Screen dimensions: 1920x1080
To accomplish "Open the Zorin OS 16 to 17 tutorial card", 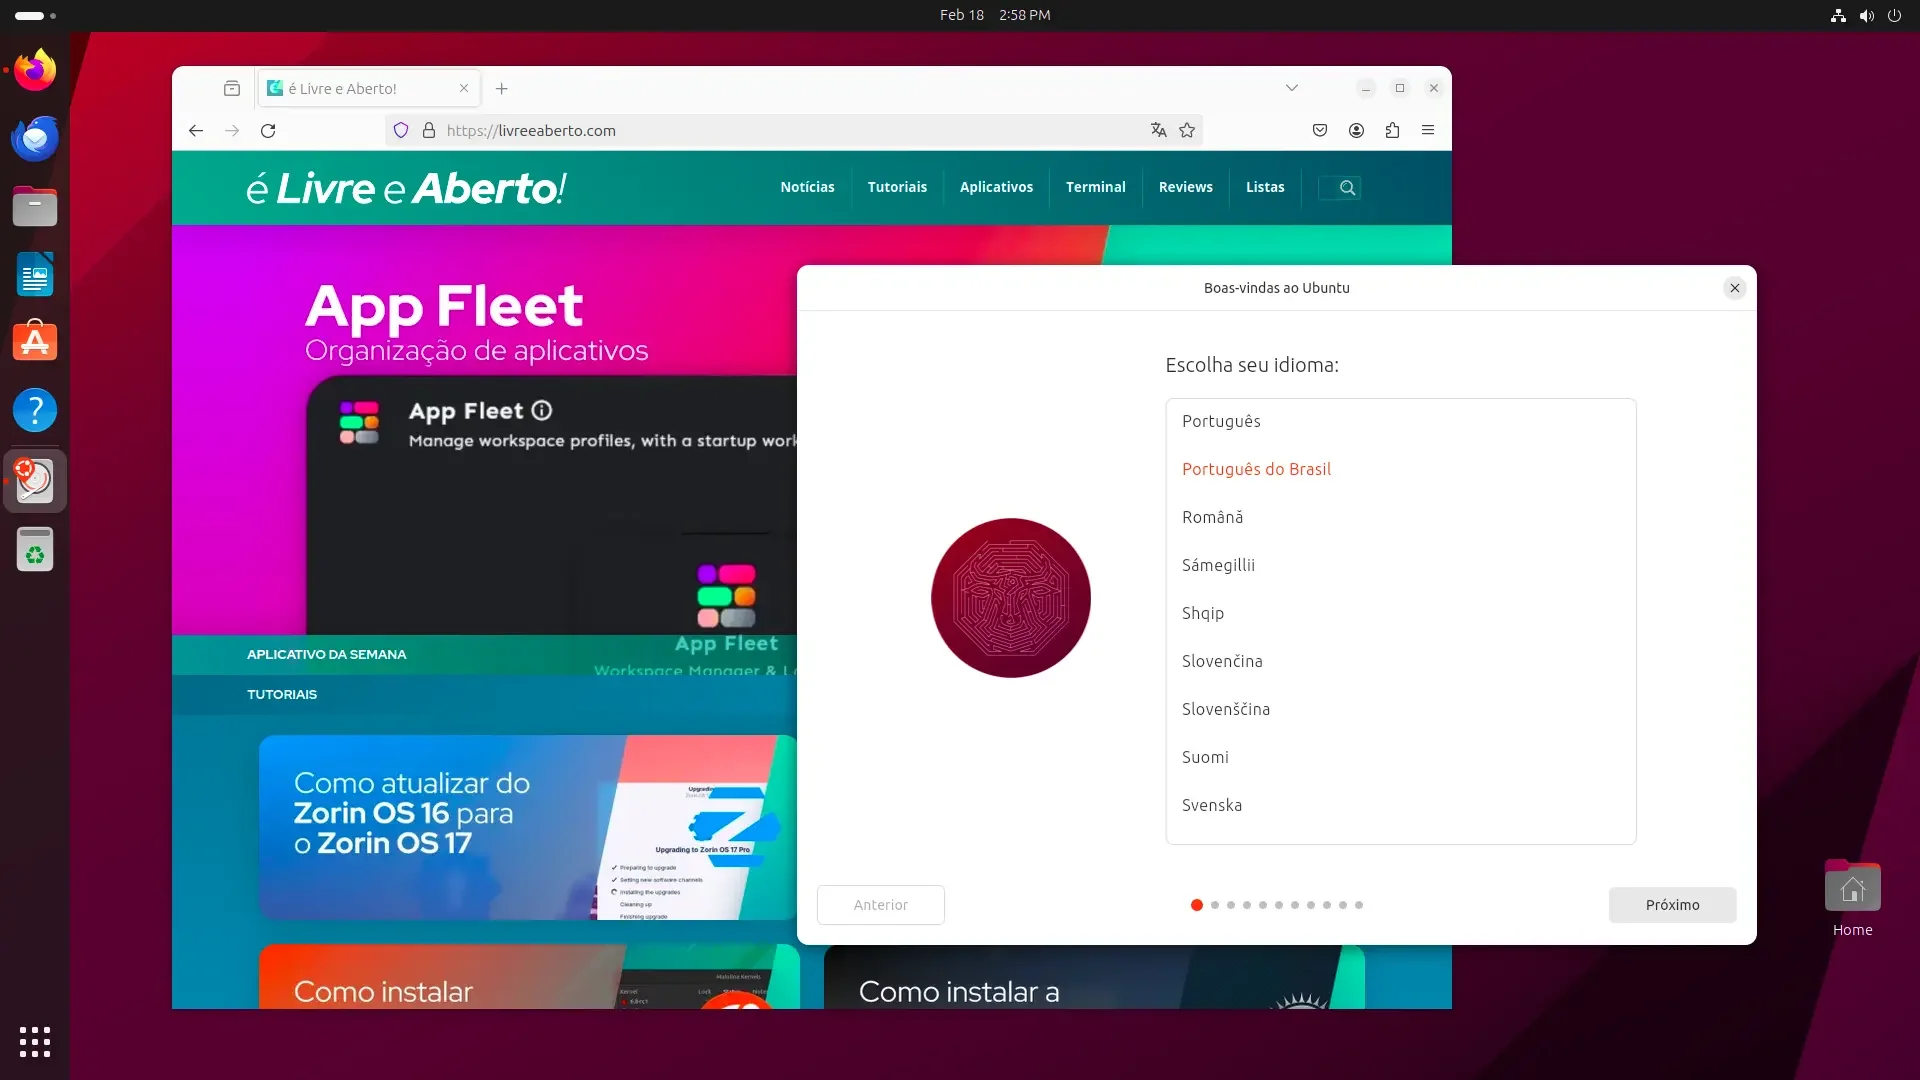I will (527, 827).
